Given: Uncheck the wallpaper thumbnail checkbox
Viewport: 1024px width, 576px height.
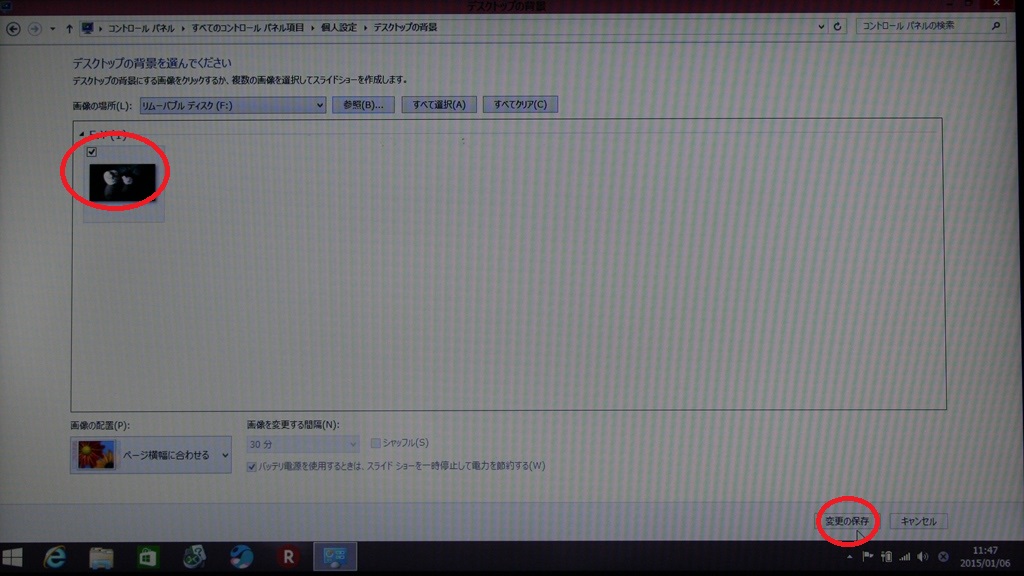Looking at the screenshot, I should tap(91, 152).
